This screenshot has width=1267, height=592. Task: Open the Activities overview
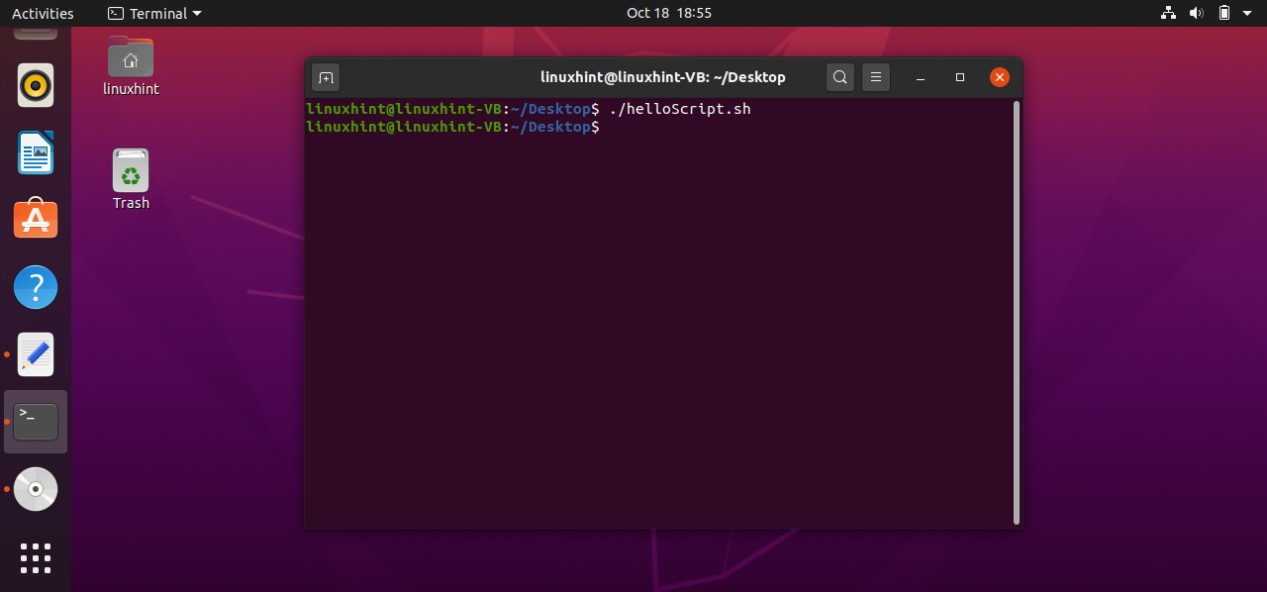tap(42, 13)
